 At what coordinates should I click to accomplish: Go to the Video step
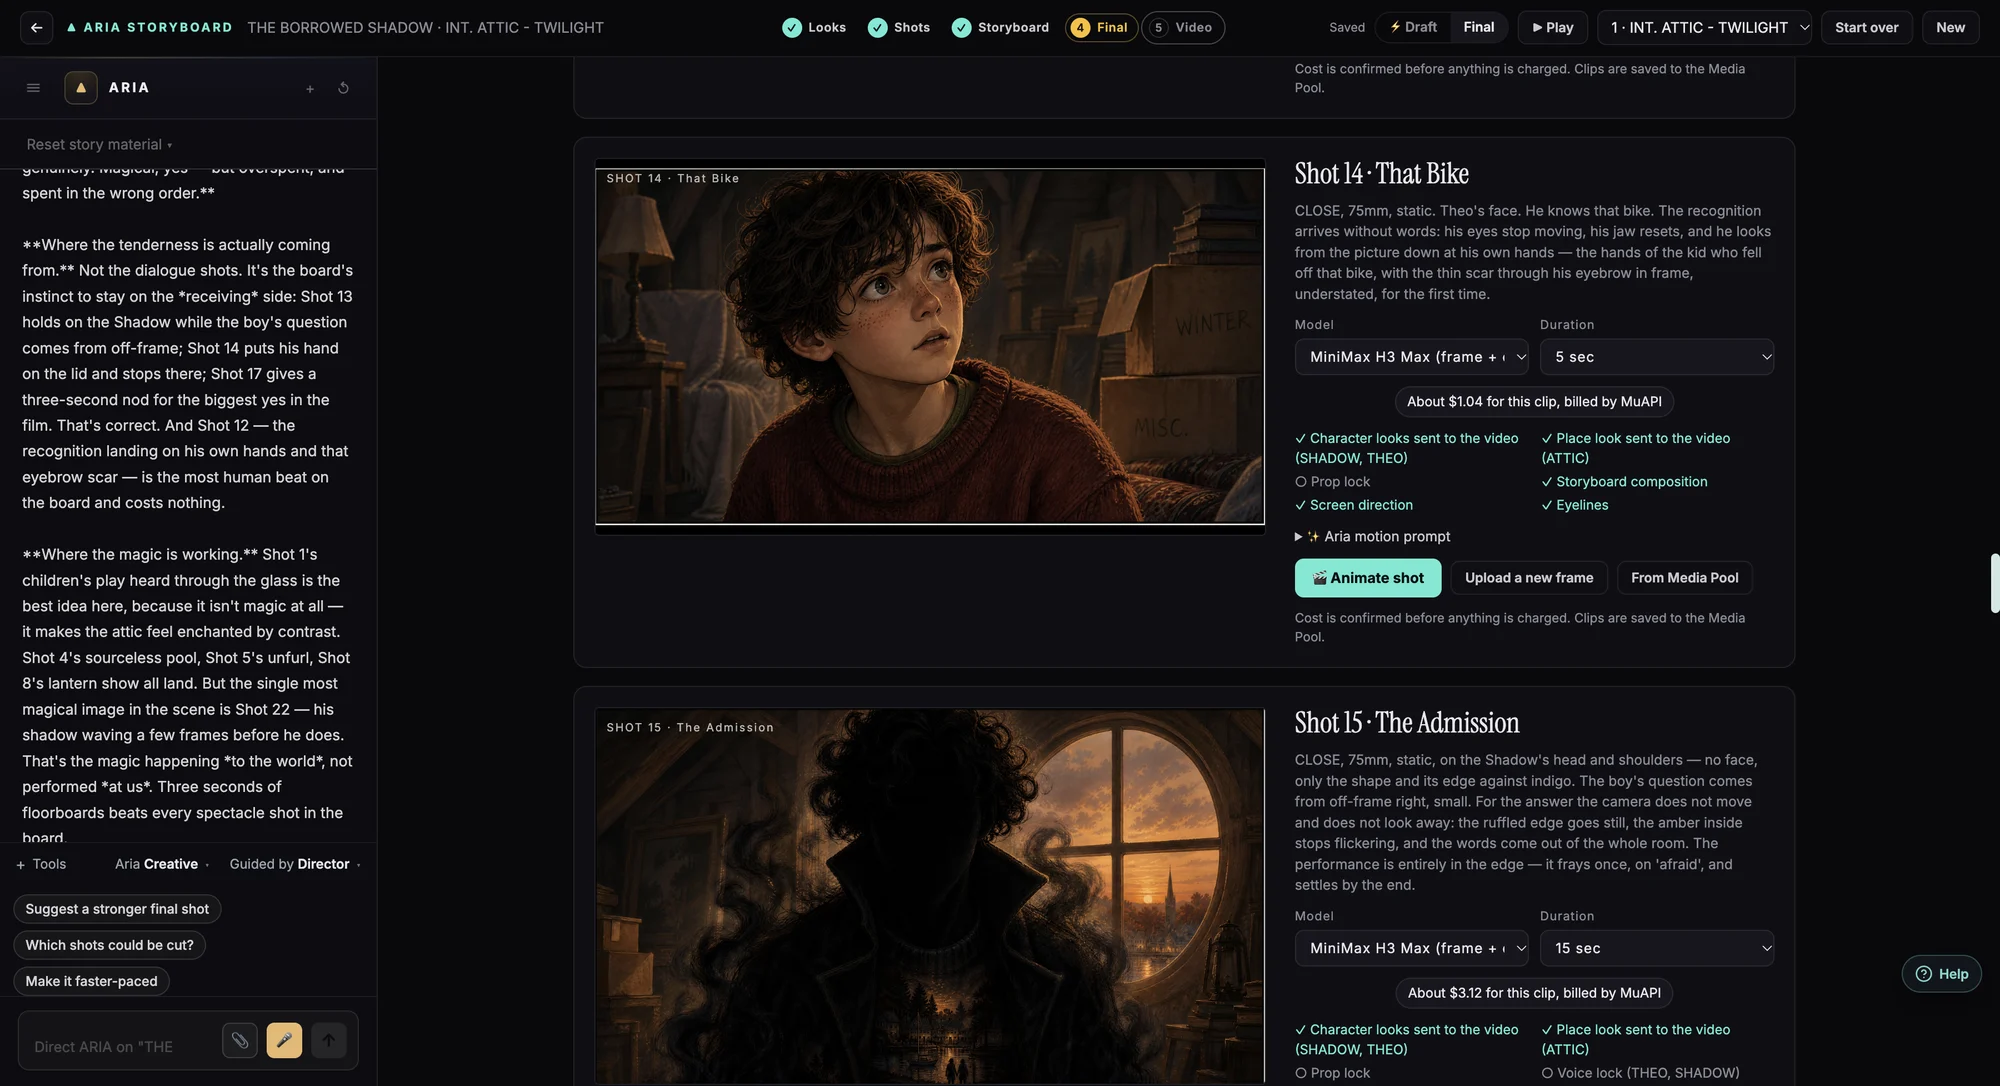pos(1183,27)
